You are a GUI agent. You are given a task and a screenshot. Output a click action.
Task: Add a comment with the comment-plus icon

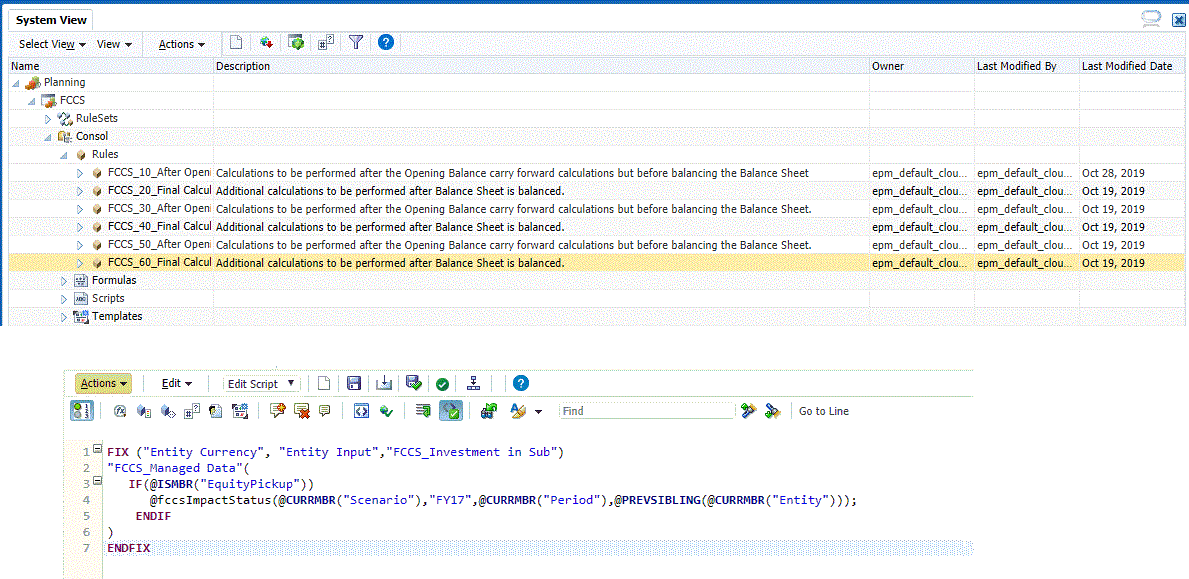point(278,411)
